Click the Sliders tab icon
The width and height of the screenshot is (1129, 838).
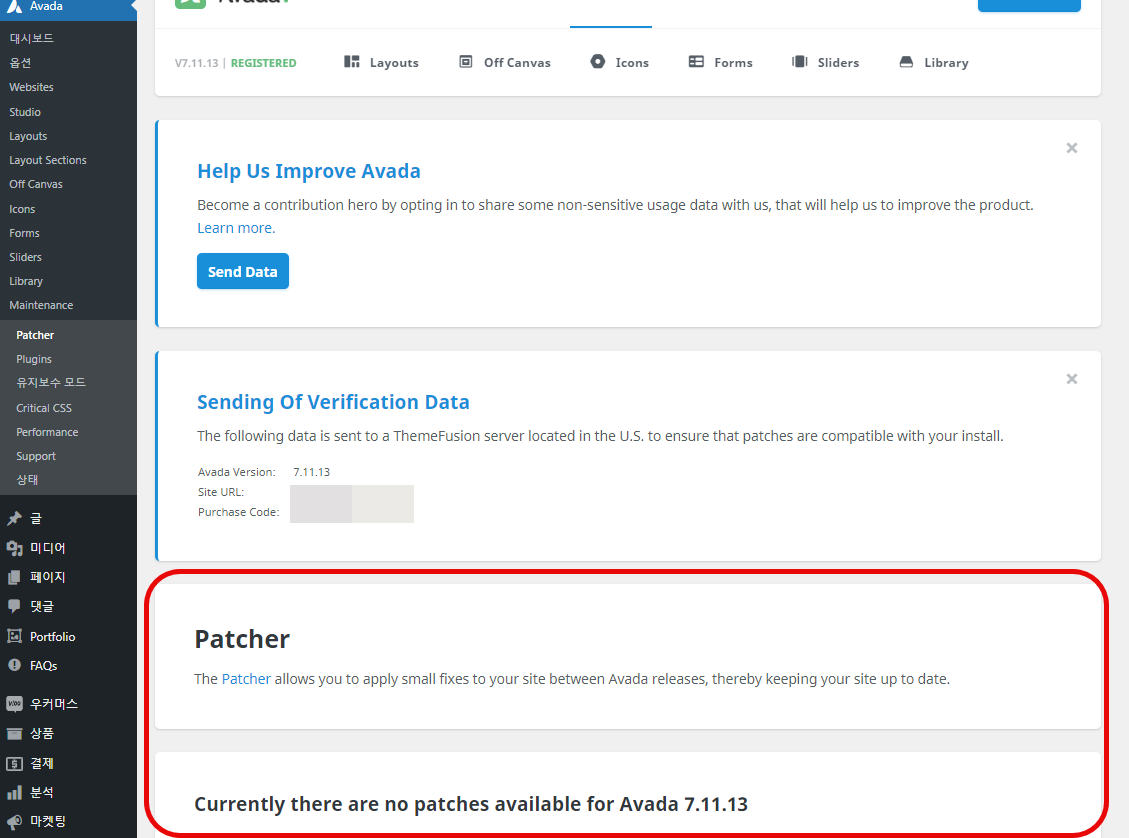pyautogui.click(x=800, y=62)
